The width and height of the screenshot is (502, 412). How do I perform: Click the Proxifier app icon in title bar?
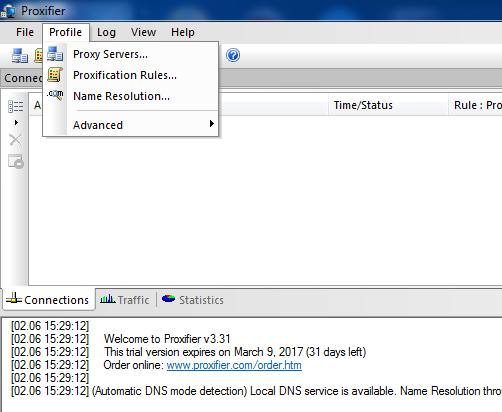8,11
